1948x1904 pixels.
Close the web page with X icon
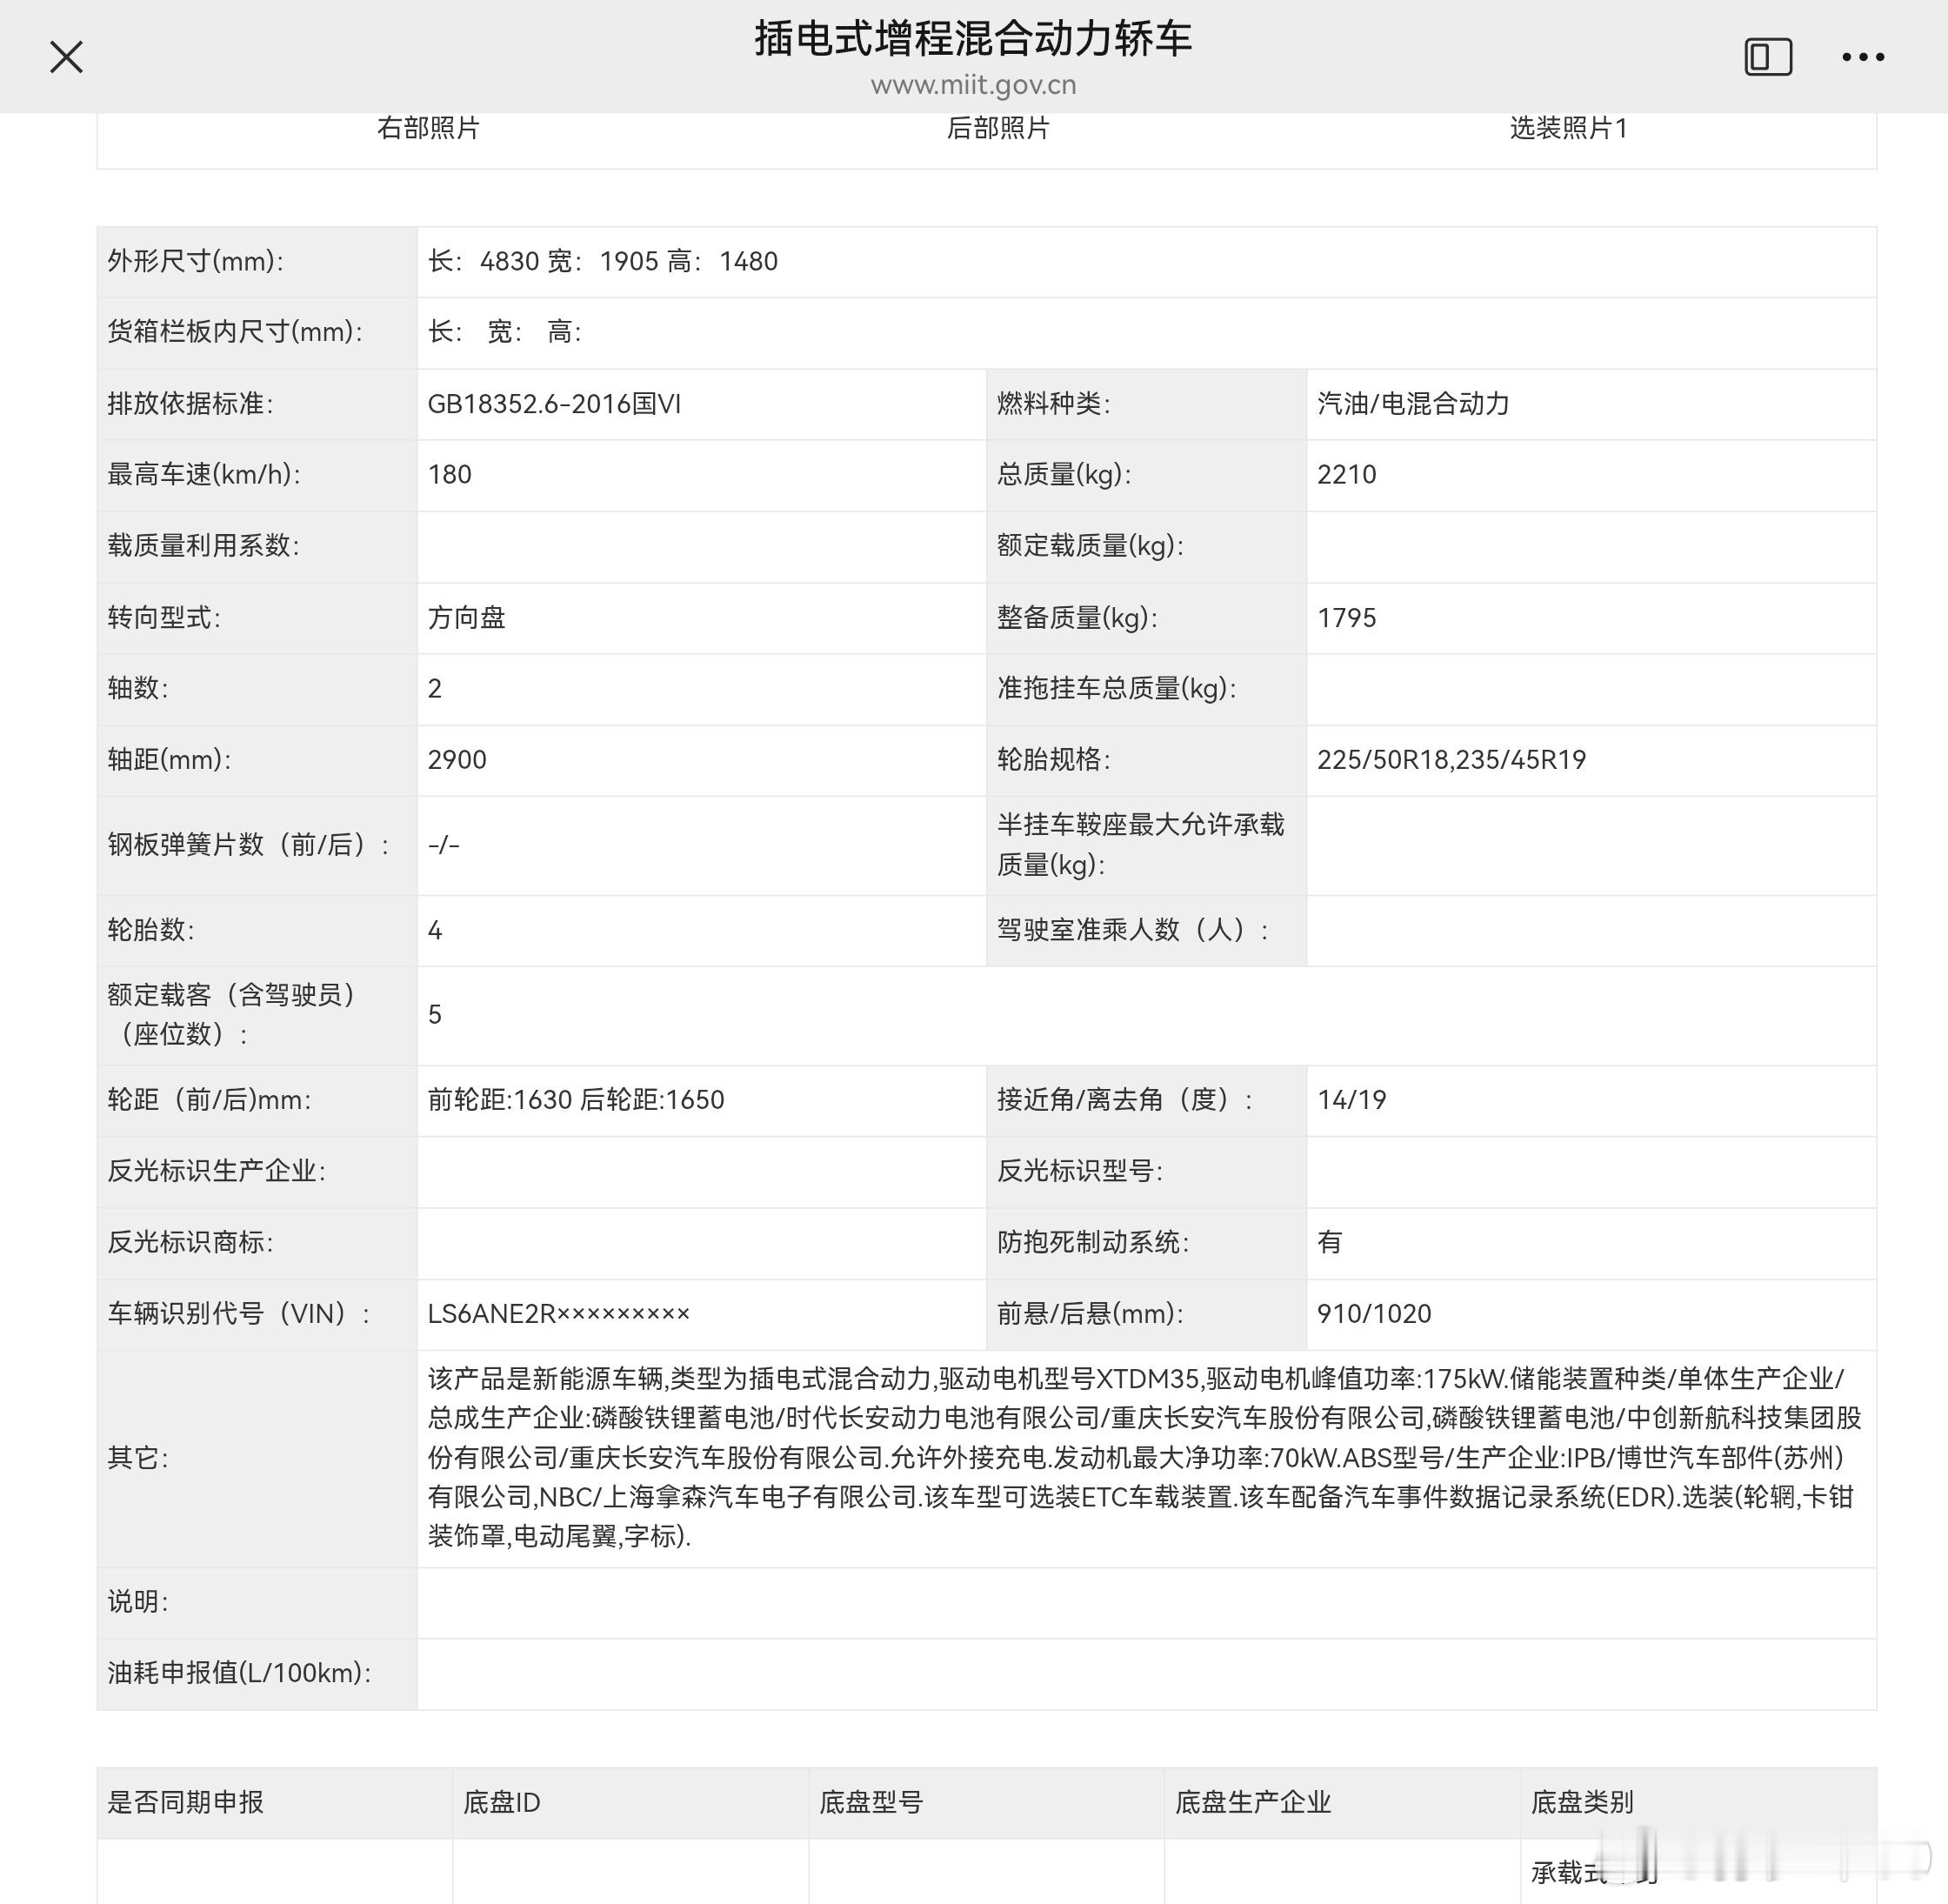[x=66, y=57]
